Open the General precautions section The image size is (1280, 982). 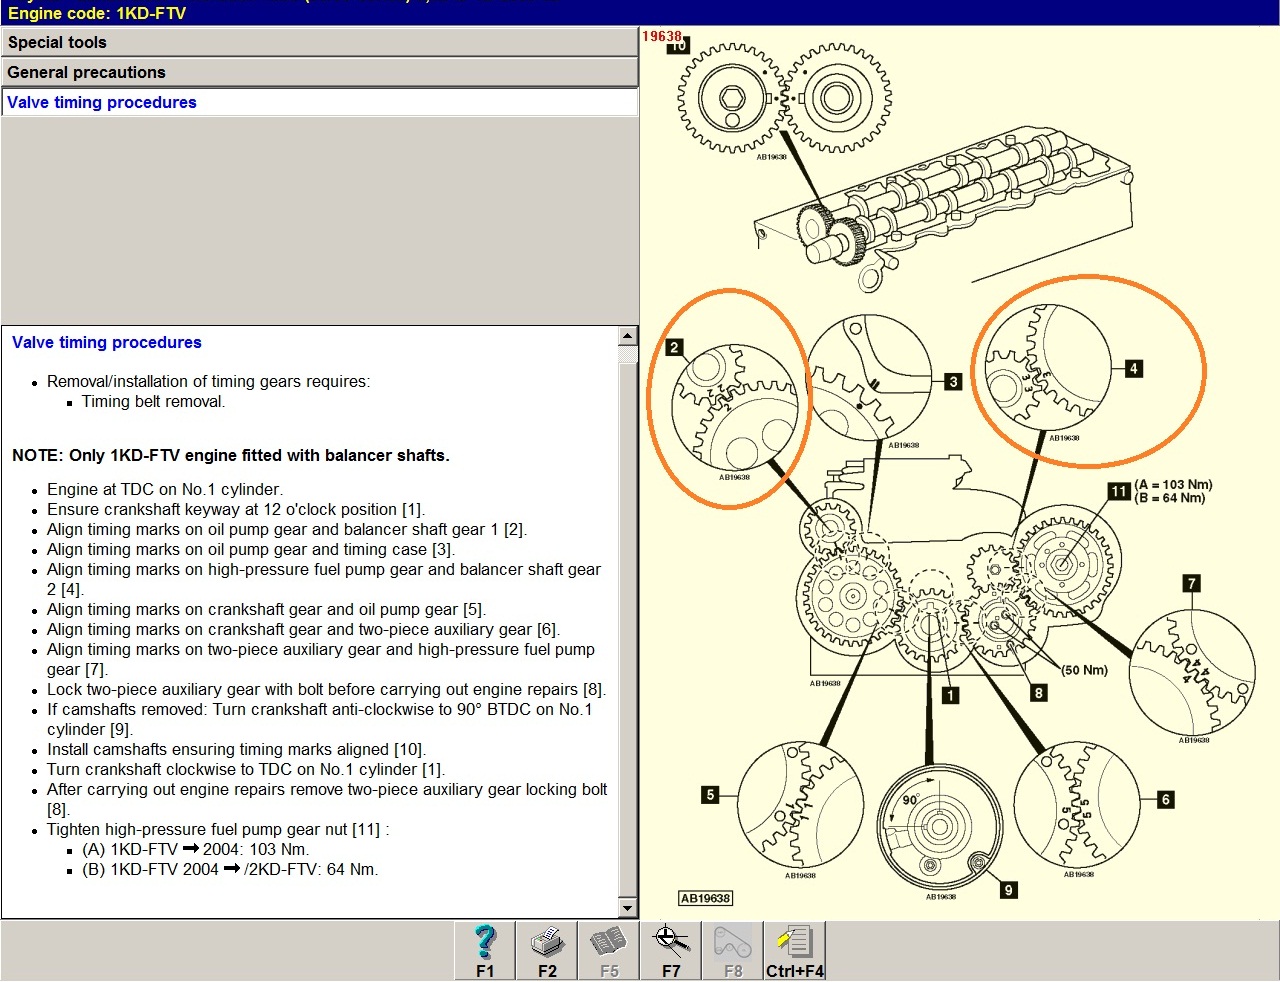click(319, 72)
